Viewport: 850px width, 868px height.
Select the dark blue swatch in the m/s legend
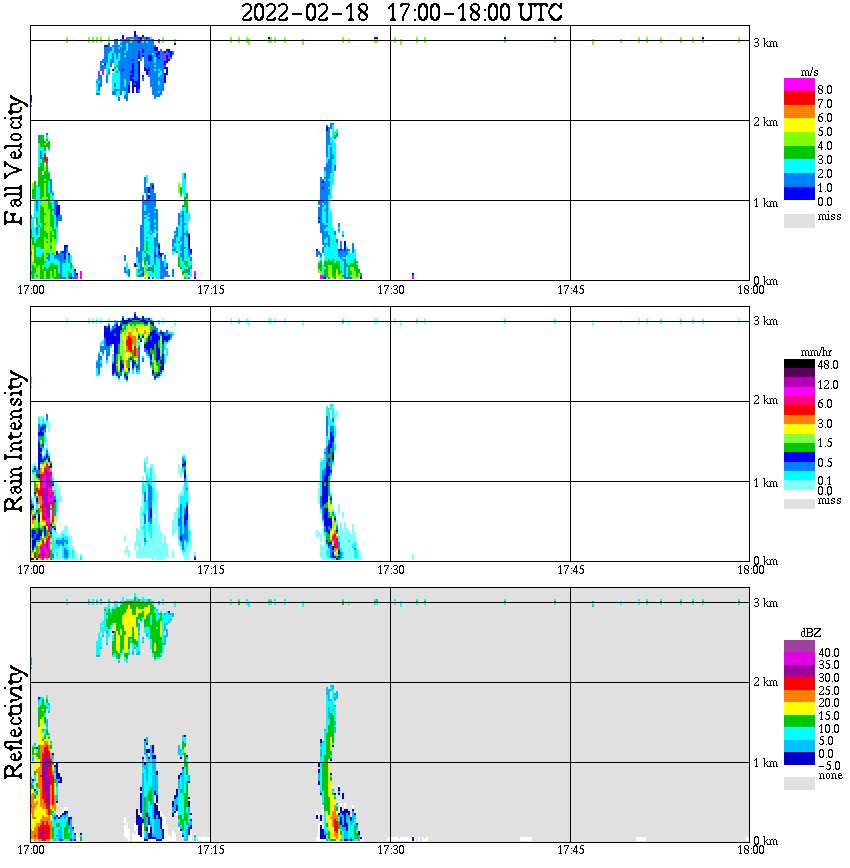point(799,194)
